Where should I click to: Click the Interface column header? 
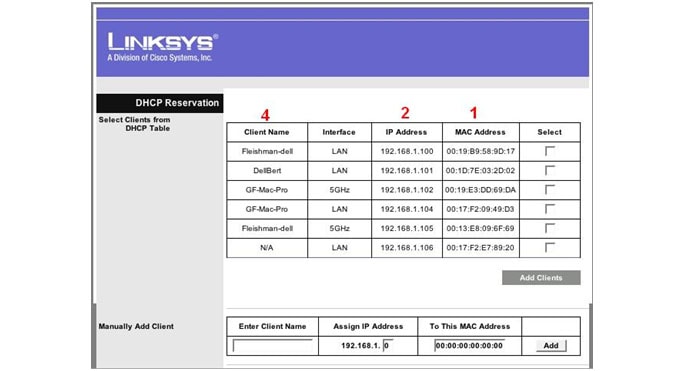339,132
